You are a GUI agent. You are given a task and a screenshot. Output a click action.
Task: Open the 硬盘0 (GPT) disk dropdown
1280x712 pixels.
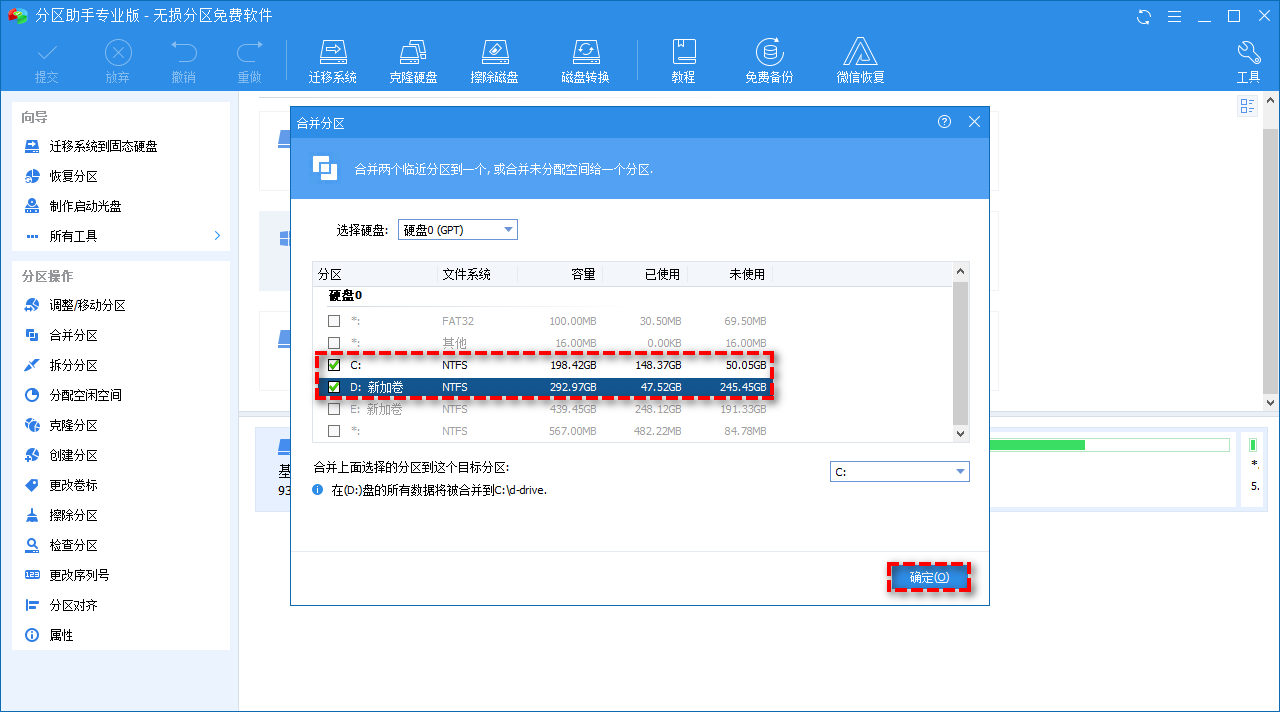pyautogui.click(x=457, y=229)
